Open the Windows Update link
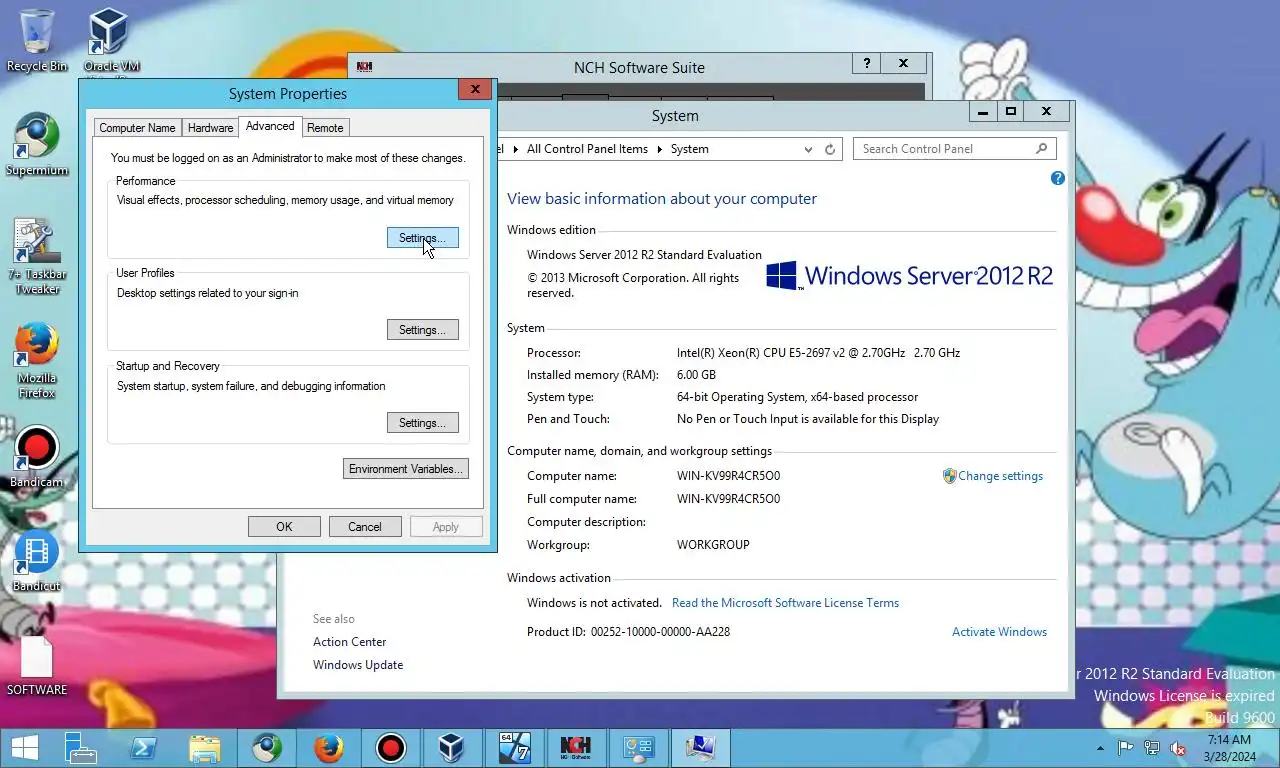Viewport: 1280px width, 768px height. [358, 665]
